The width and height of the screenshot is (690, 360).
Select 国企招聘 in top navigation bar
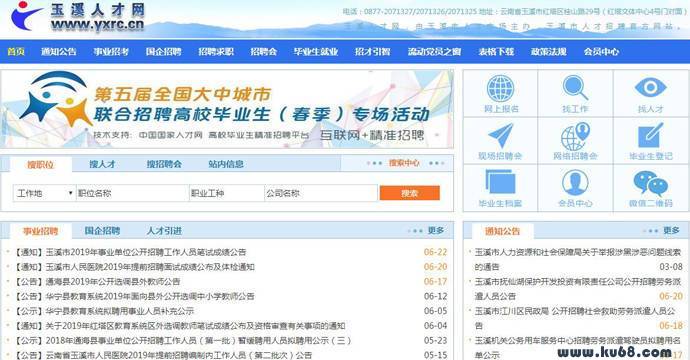163,51
